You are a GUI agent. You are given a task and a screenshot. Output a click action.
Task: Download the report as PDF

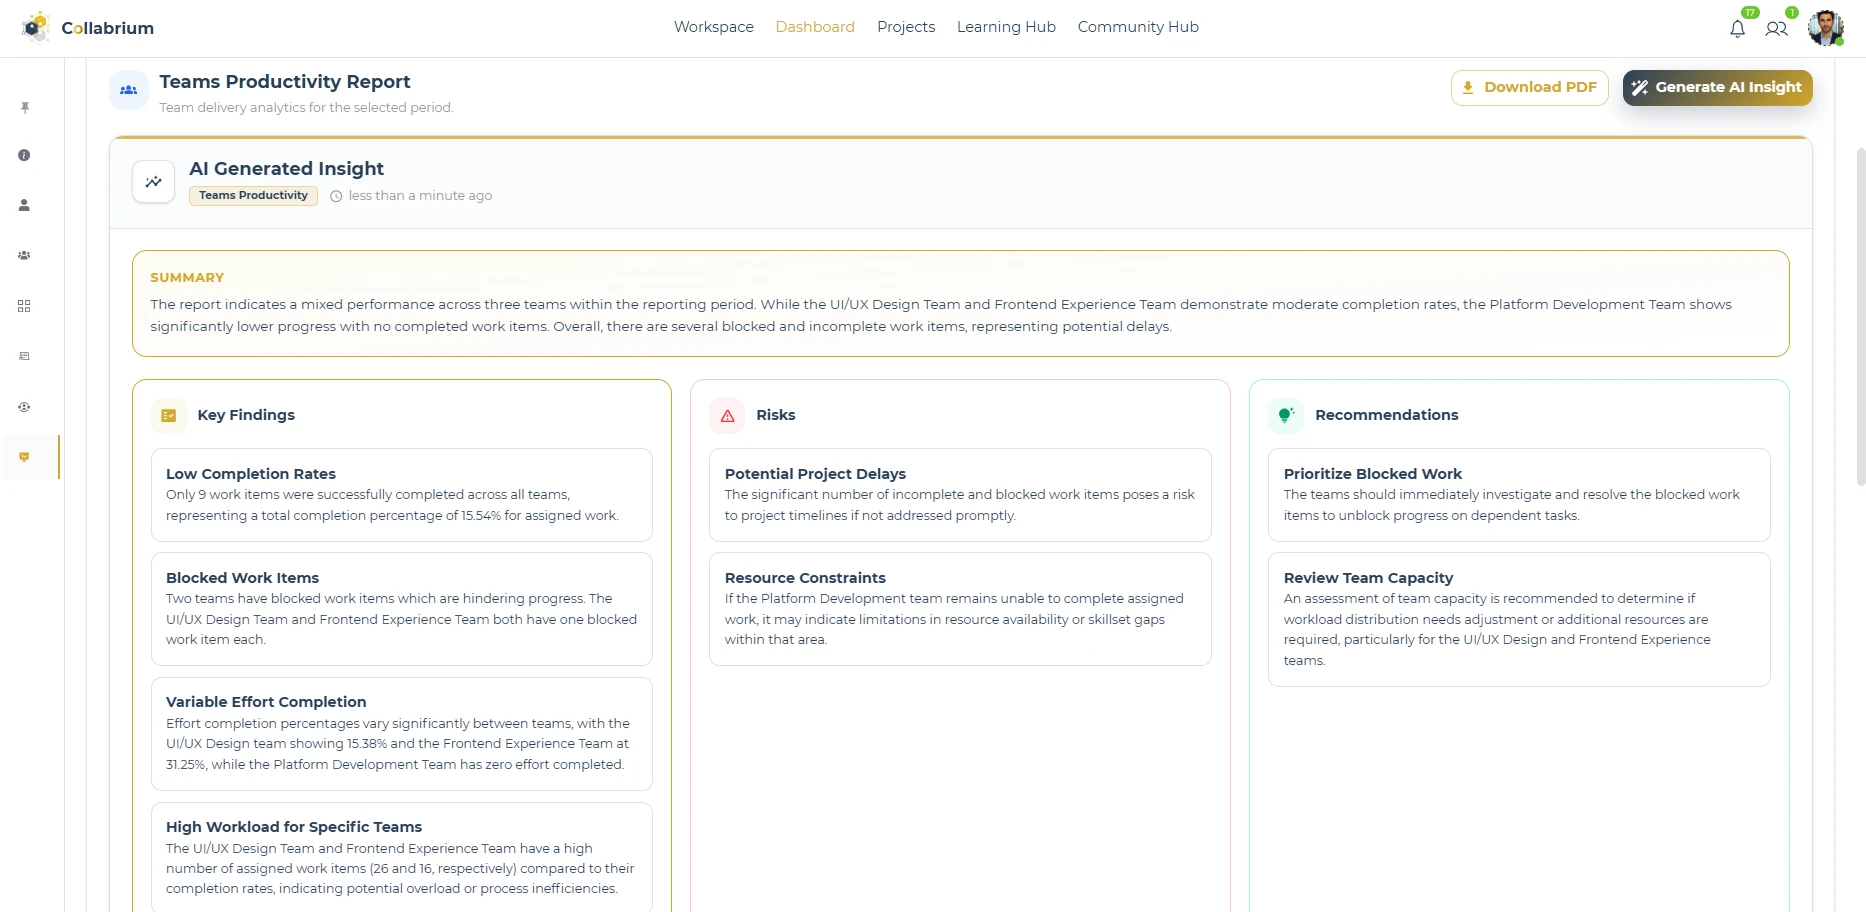(x=1530, y=88)
